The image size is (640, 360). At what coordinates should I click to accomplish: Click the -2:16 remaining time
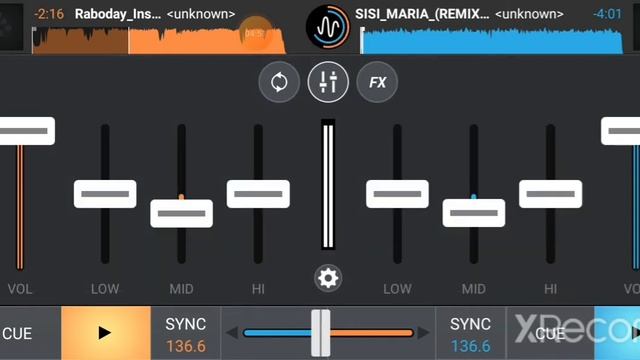click(49, 14)
